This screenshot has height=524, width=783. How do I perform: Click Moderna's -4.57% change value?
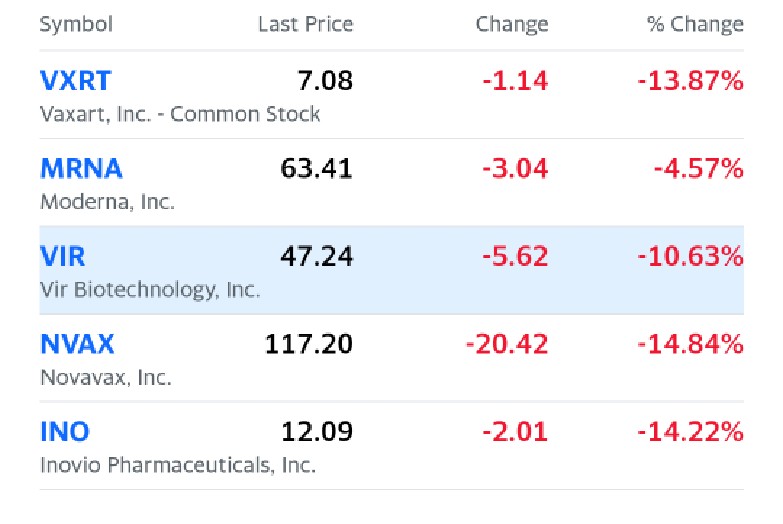pyautogui.click(x=698, y=169)
